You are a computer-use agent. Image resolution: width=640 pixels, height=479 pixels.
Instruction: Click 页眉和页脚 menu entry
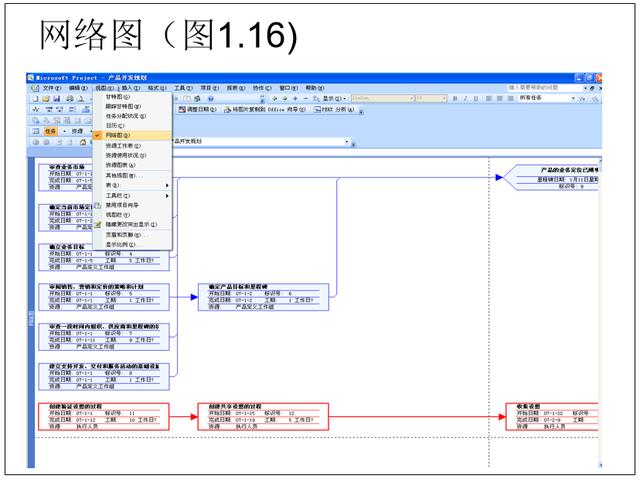[x=132, y=235]
